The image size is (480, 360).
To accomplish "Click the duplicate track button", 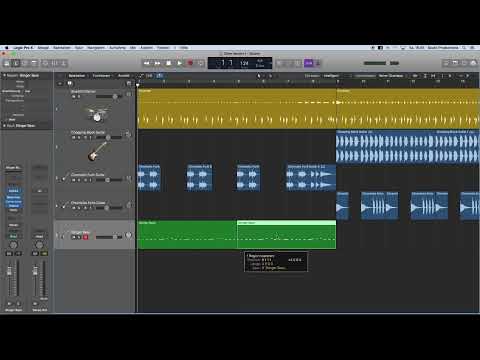I will click(x=70, y=83).
